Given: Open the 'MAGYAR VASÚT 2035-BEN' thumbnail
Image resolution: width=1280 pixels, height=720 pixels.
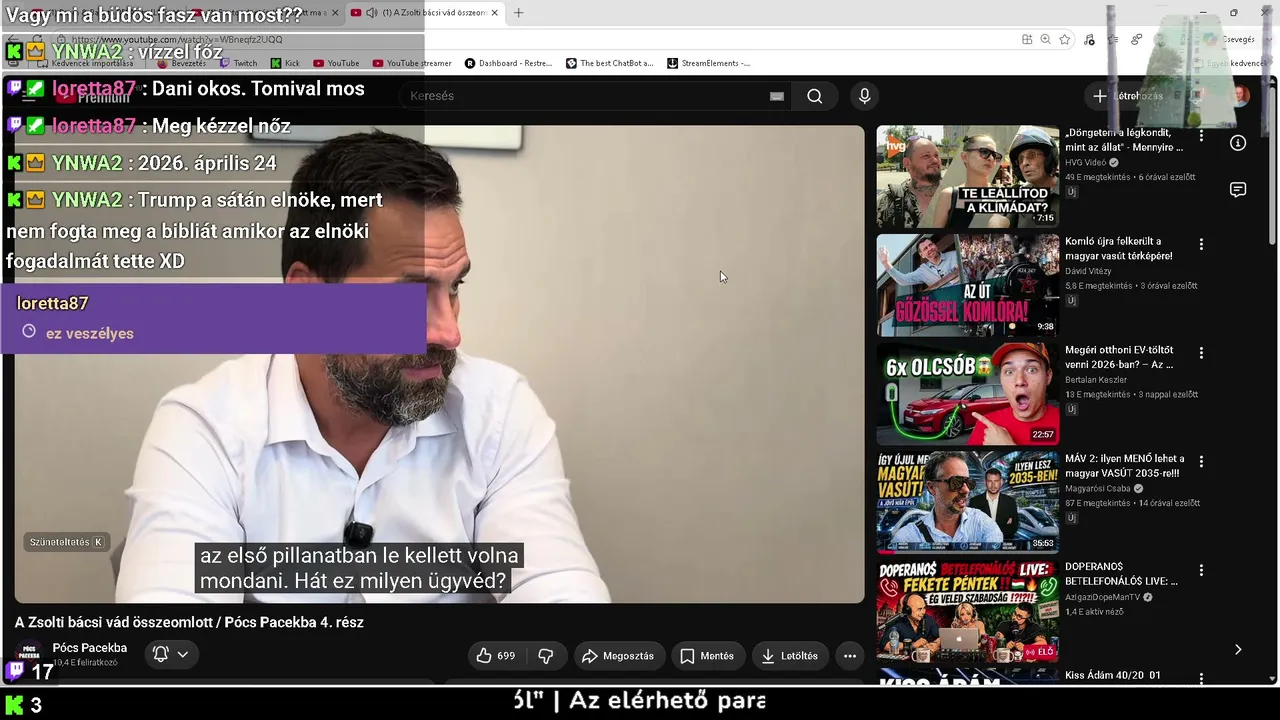Looking at the screenshot, I should point(968,502).
